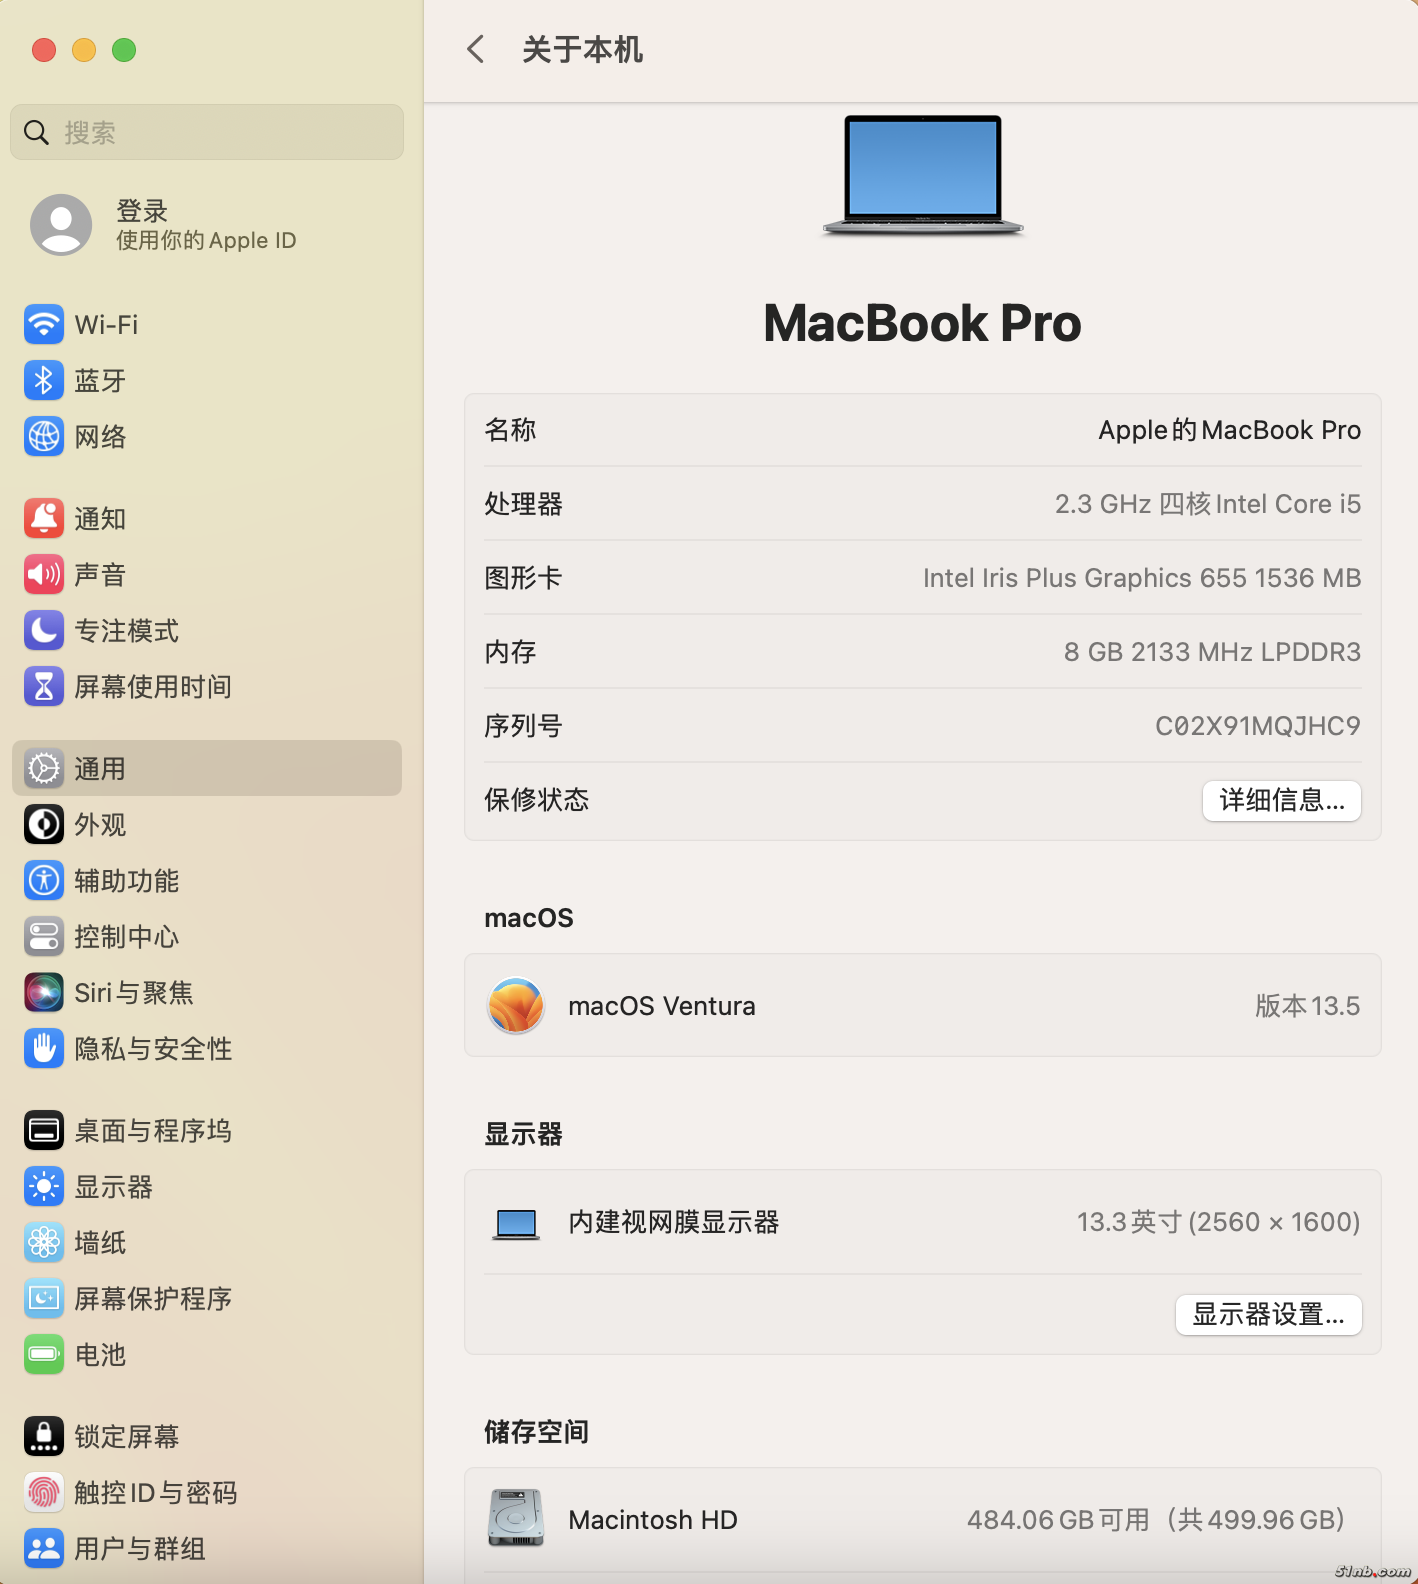
Task: Click the Macintosh HD disk icon
Action: click(516, 1518)
